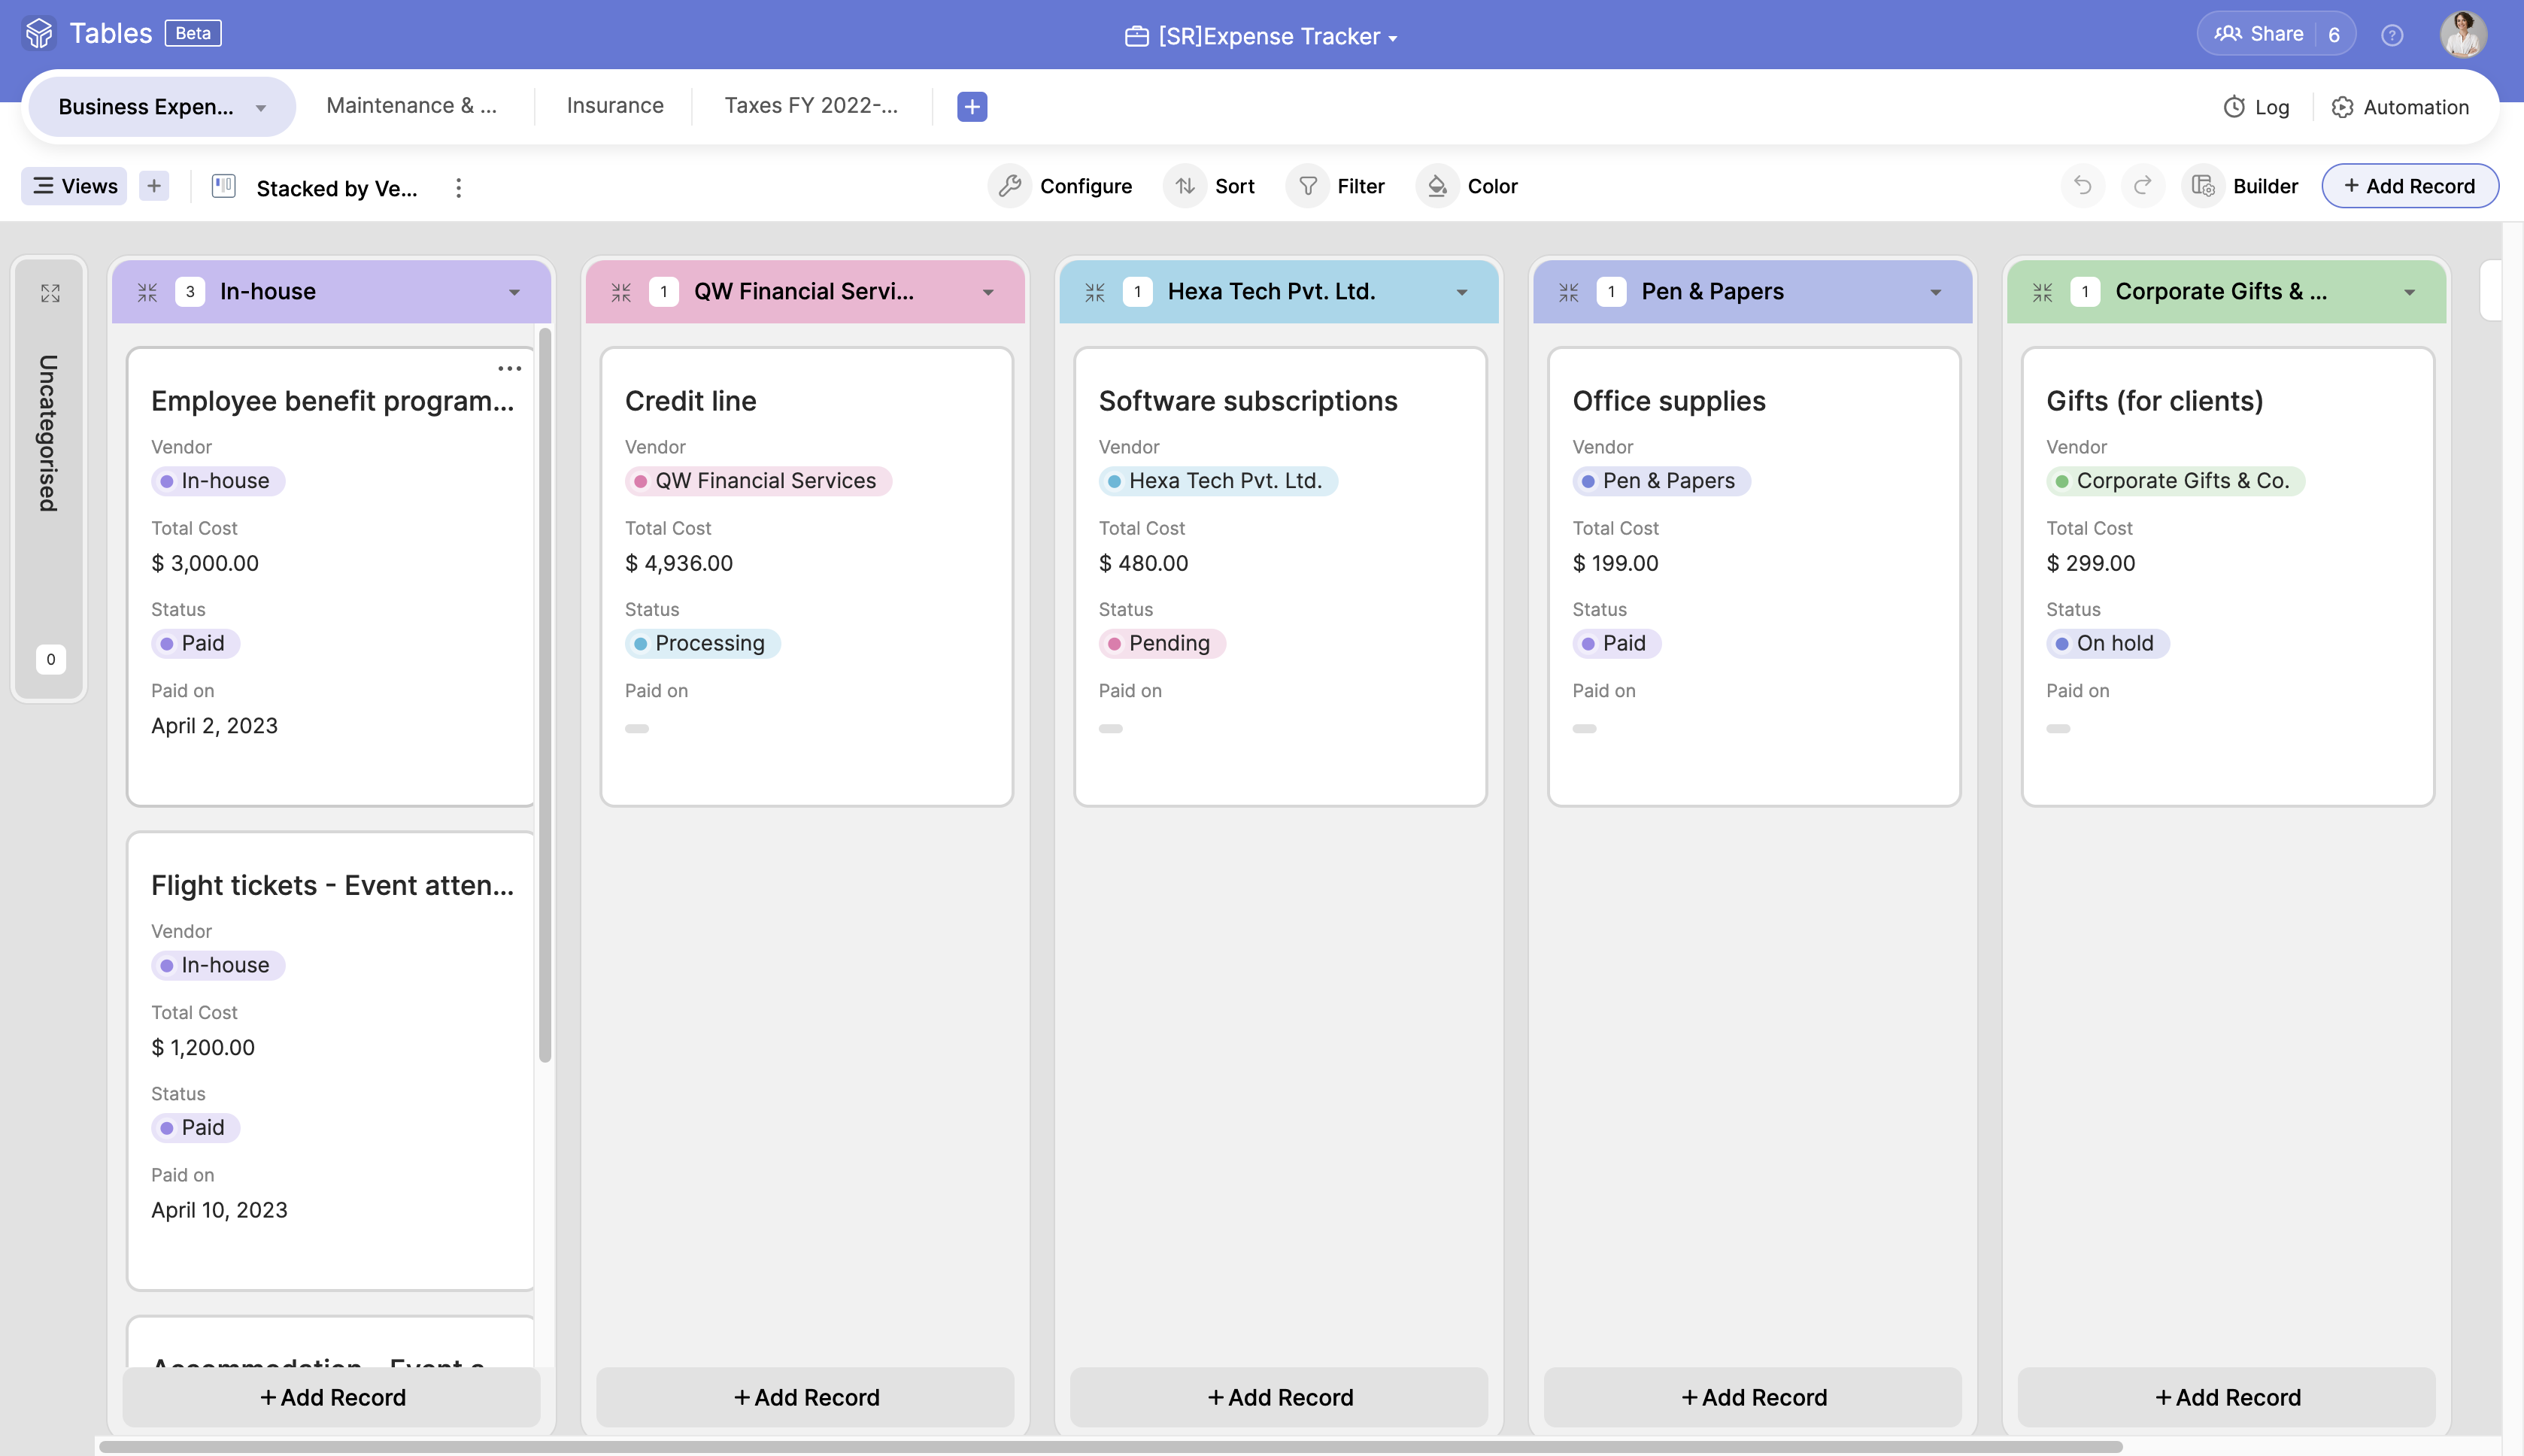
Task: Open the Credit line card
Action: (690, 401)
